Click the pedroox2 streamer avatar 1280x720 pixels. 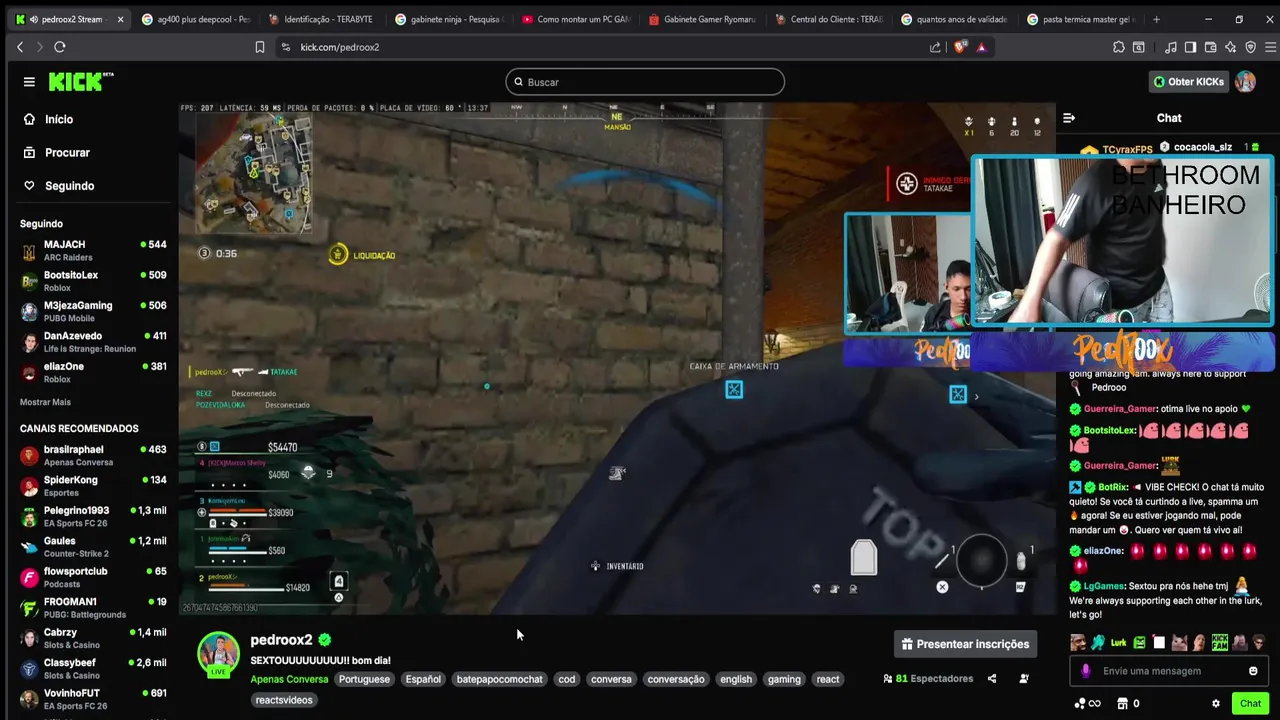click(x=218, y=654)
